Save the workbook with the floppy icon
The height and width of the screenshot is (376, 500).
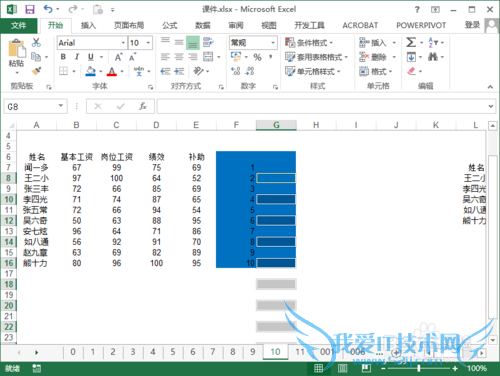tap(30, 9)
